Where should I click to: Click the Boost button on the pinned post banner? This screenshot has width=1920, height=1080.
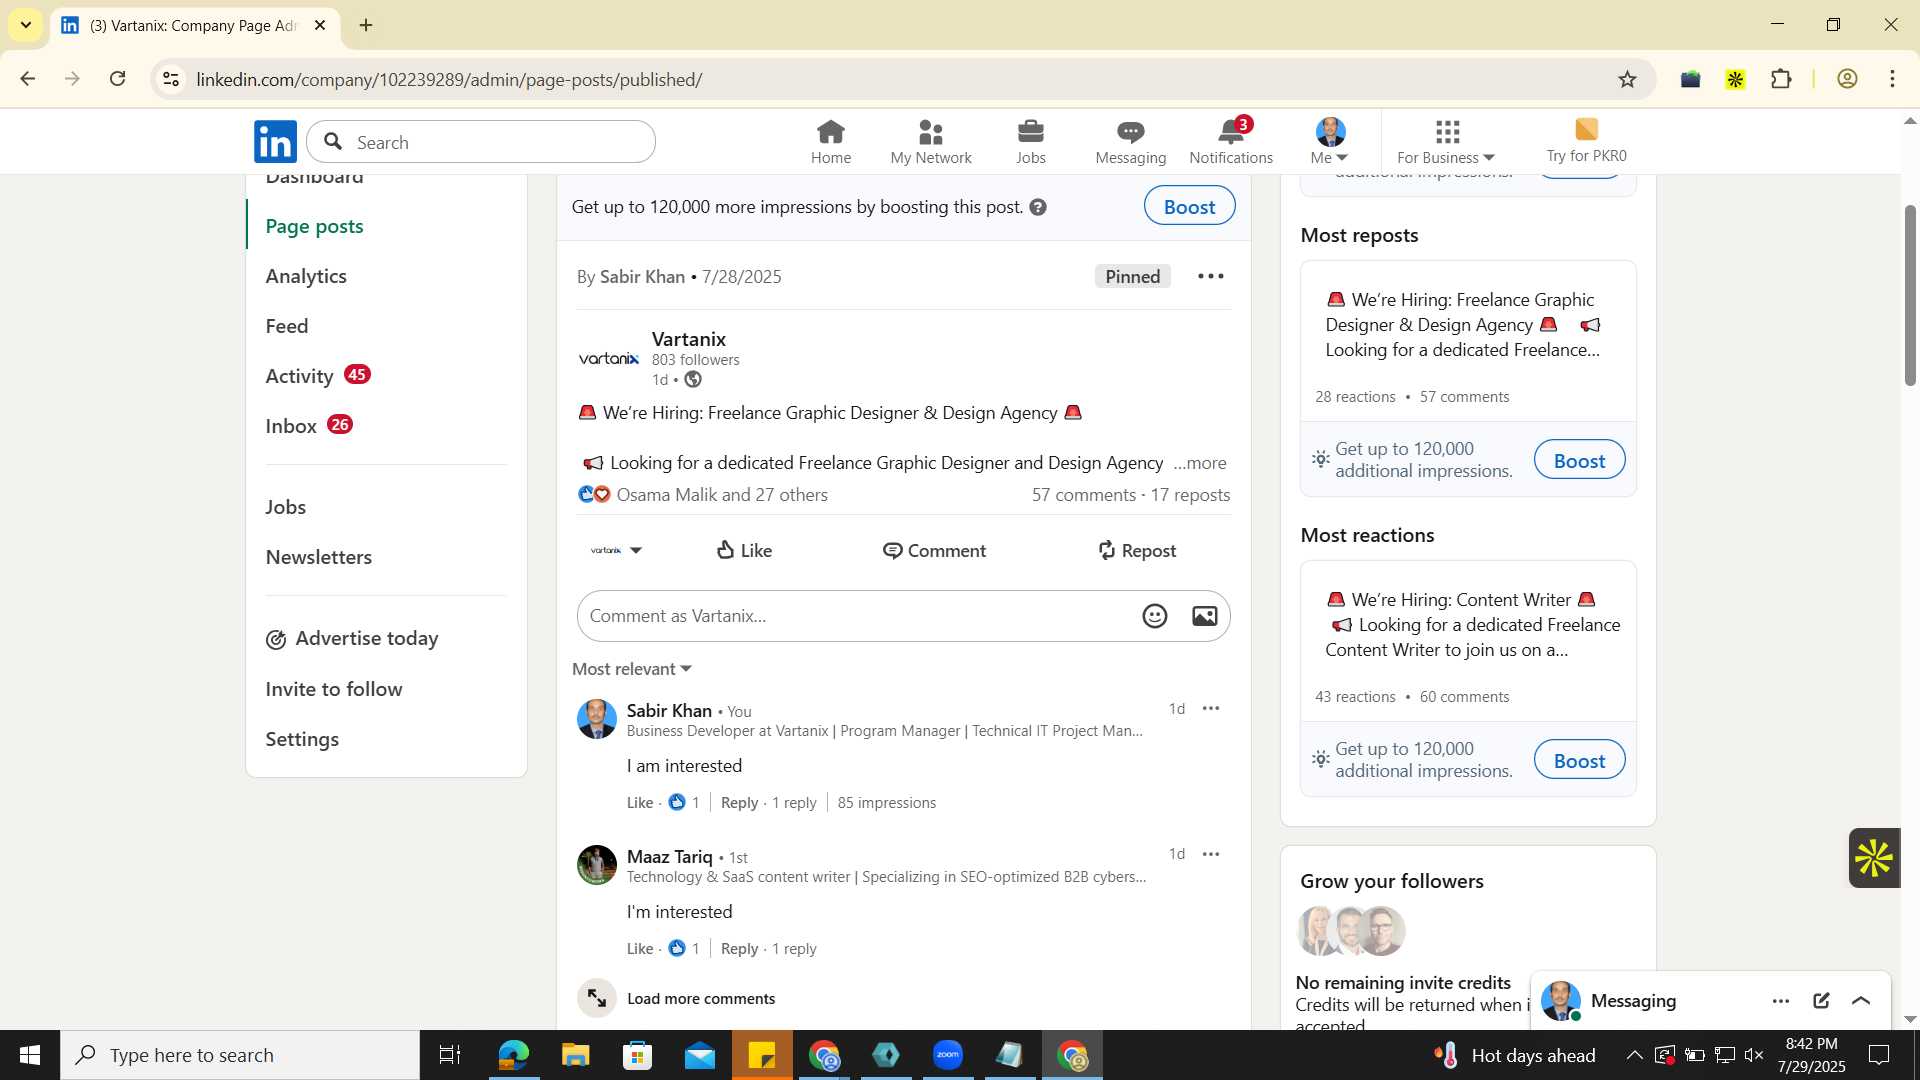(1189, 206)
